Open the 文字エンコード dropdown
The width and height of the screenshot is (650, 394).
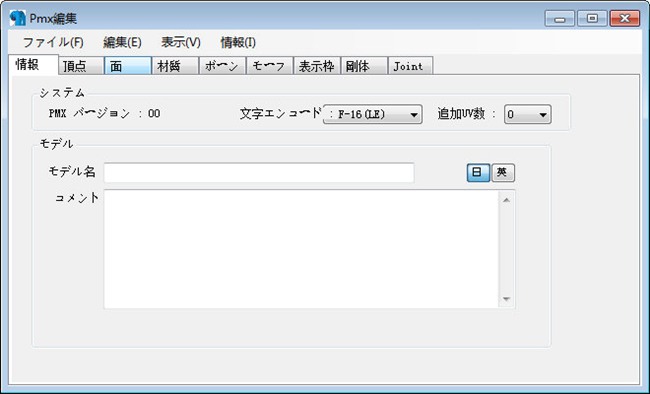point(373,114)
